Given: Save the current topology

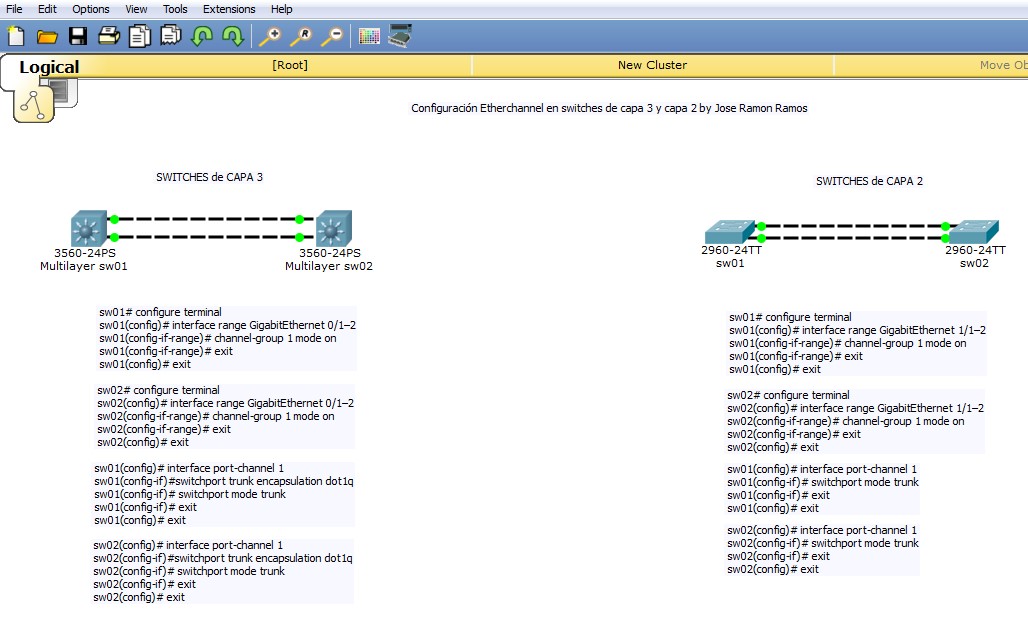Looking at the screenshot, I should tap(78, 34).
